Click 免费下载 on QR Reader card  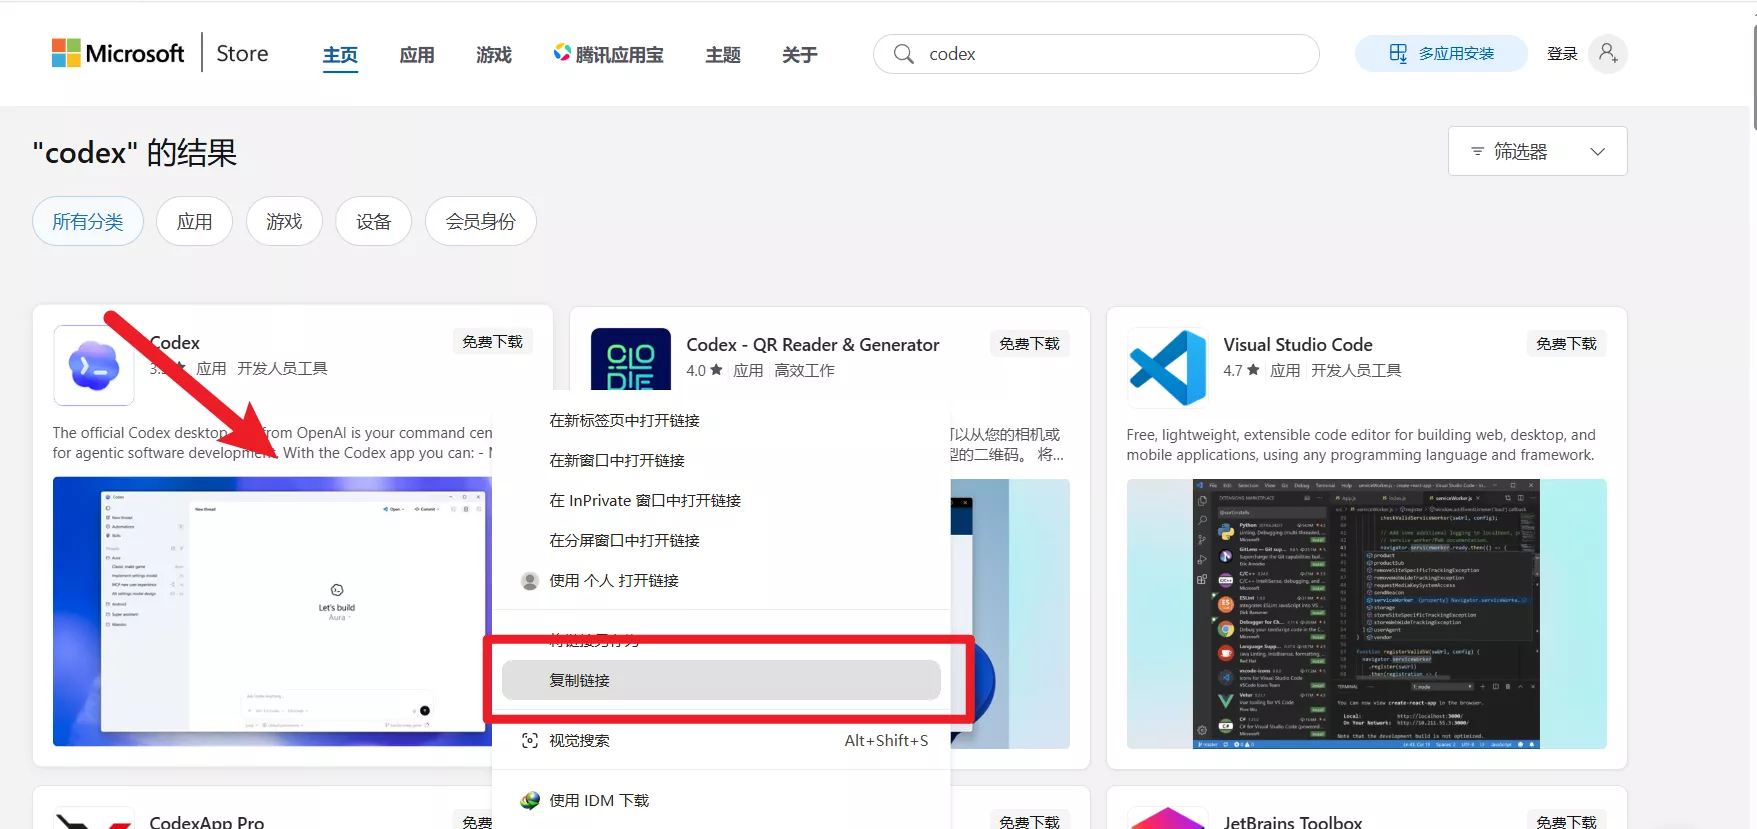click(1030, 344)
